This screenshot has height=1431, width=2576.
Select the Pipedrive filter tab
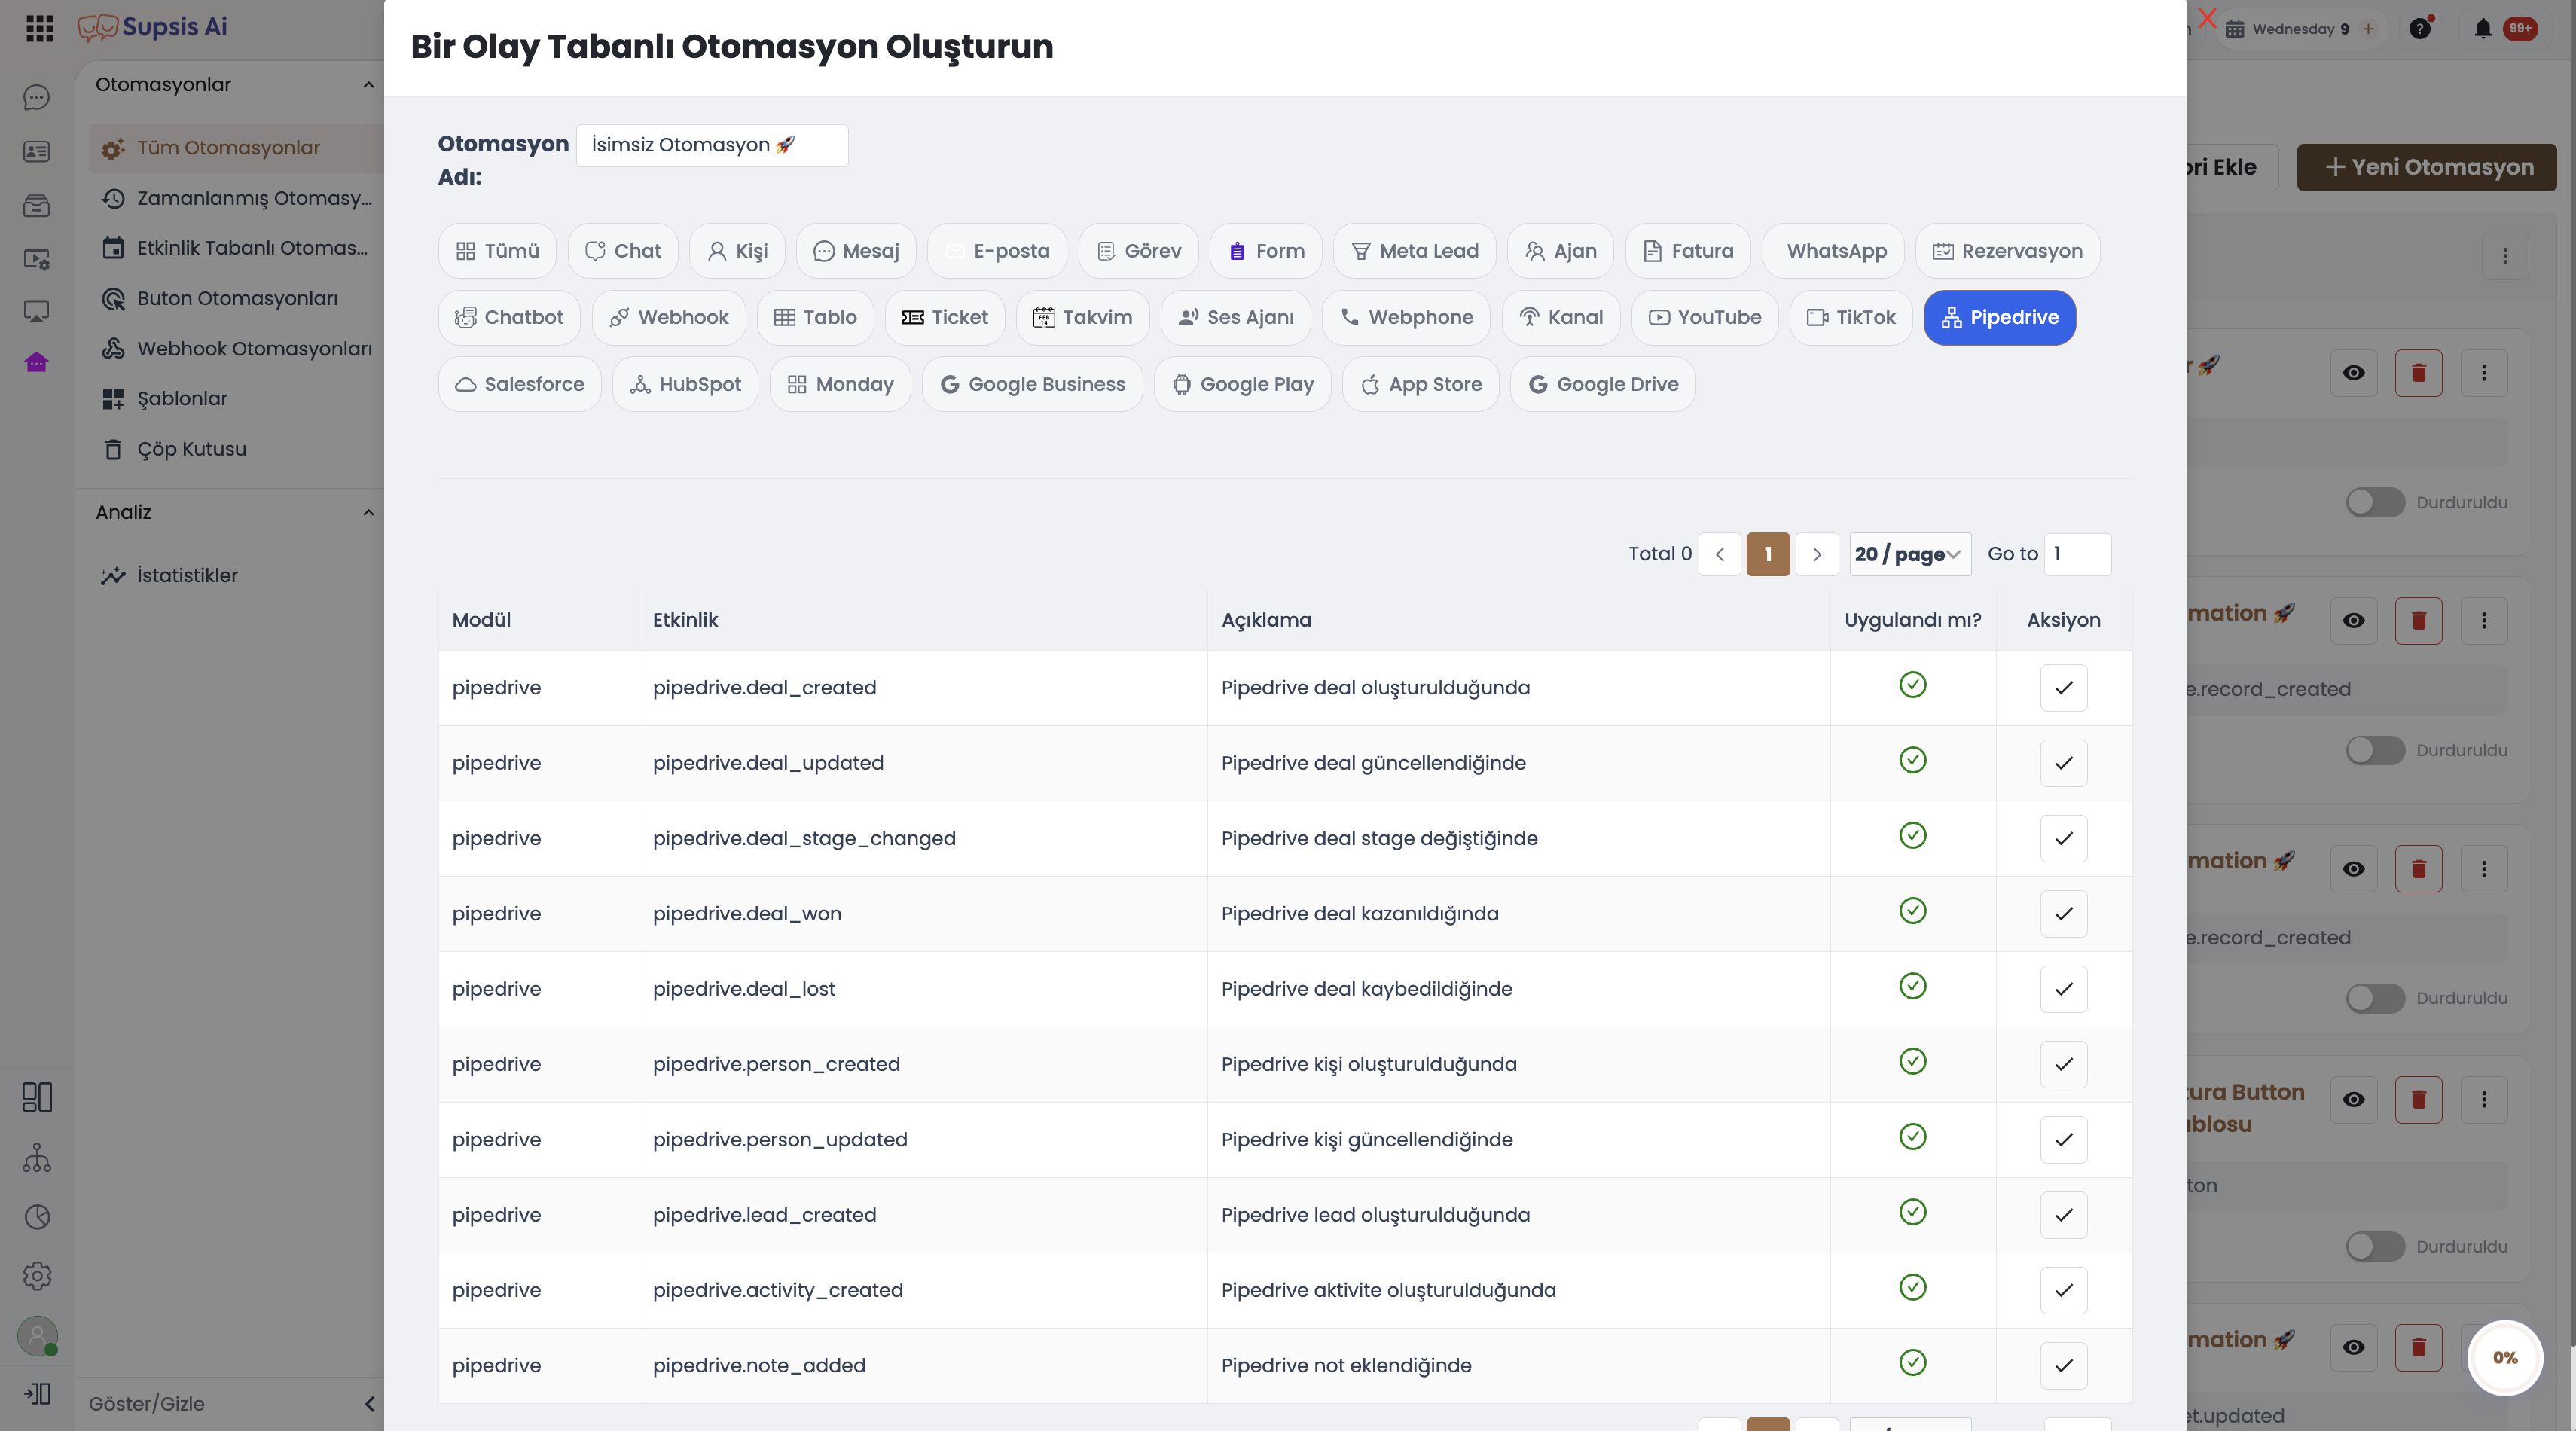(x=2000, y=318)
